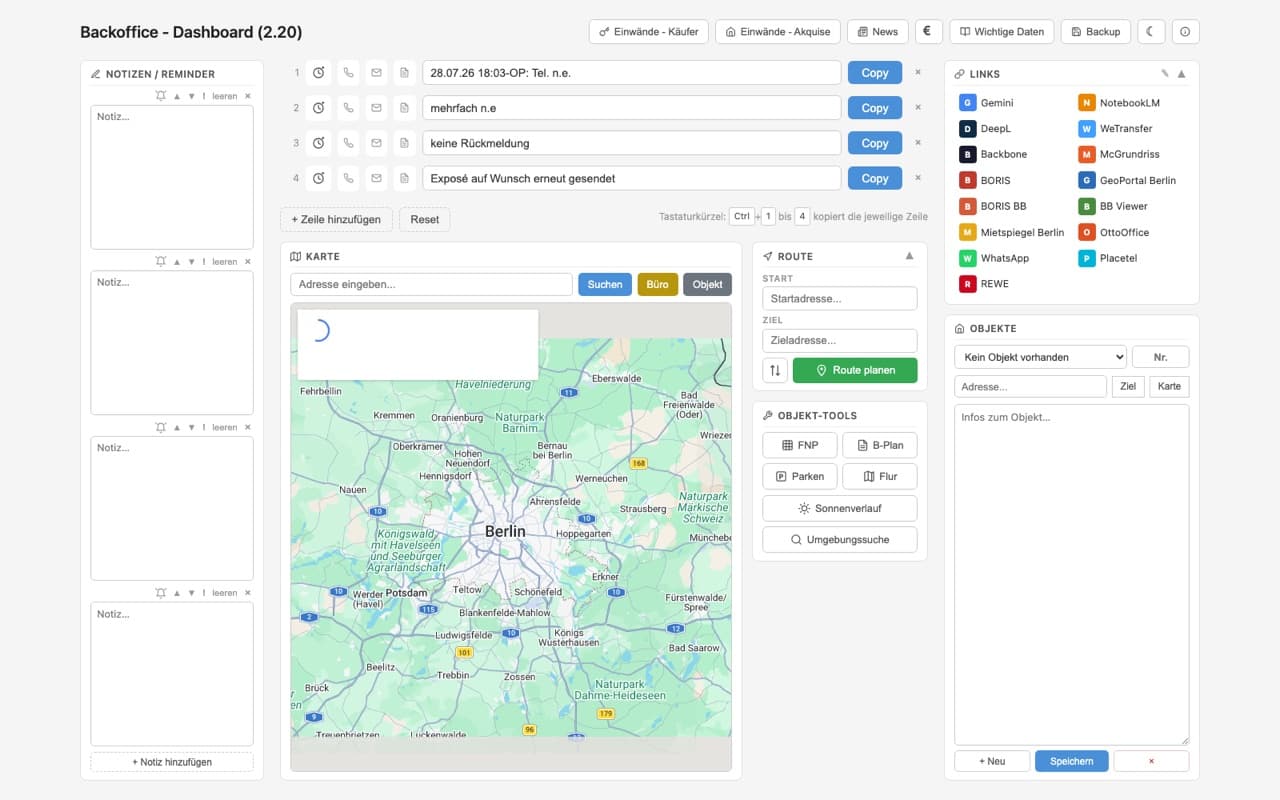Focus the Startadresse field
Screen dimensions: 1280x800
click(840, 298)
